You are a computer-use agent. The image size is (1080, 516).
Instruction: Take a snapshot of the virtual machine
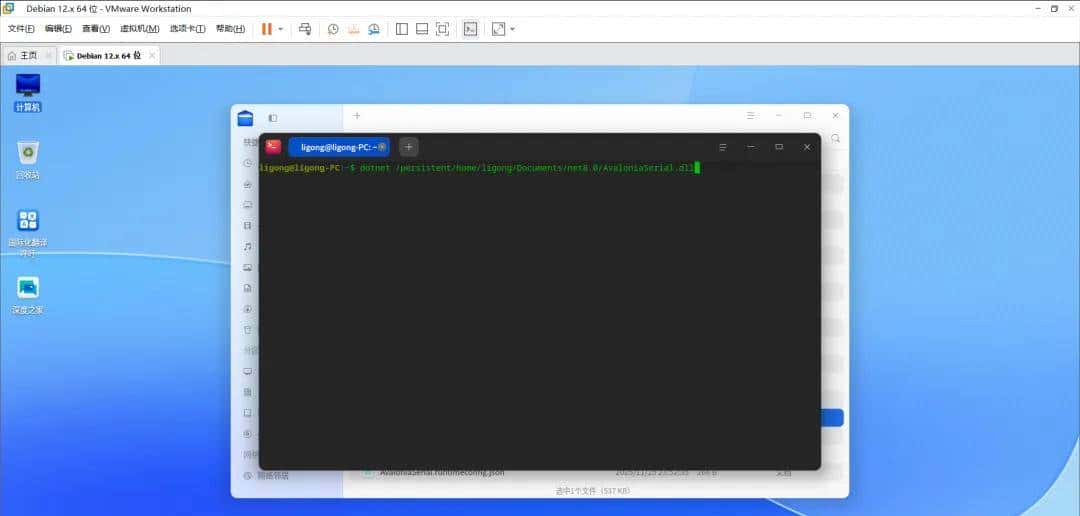click(333, 29)
